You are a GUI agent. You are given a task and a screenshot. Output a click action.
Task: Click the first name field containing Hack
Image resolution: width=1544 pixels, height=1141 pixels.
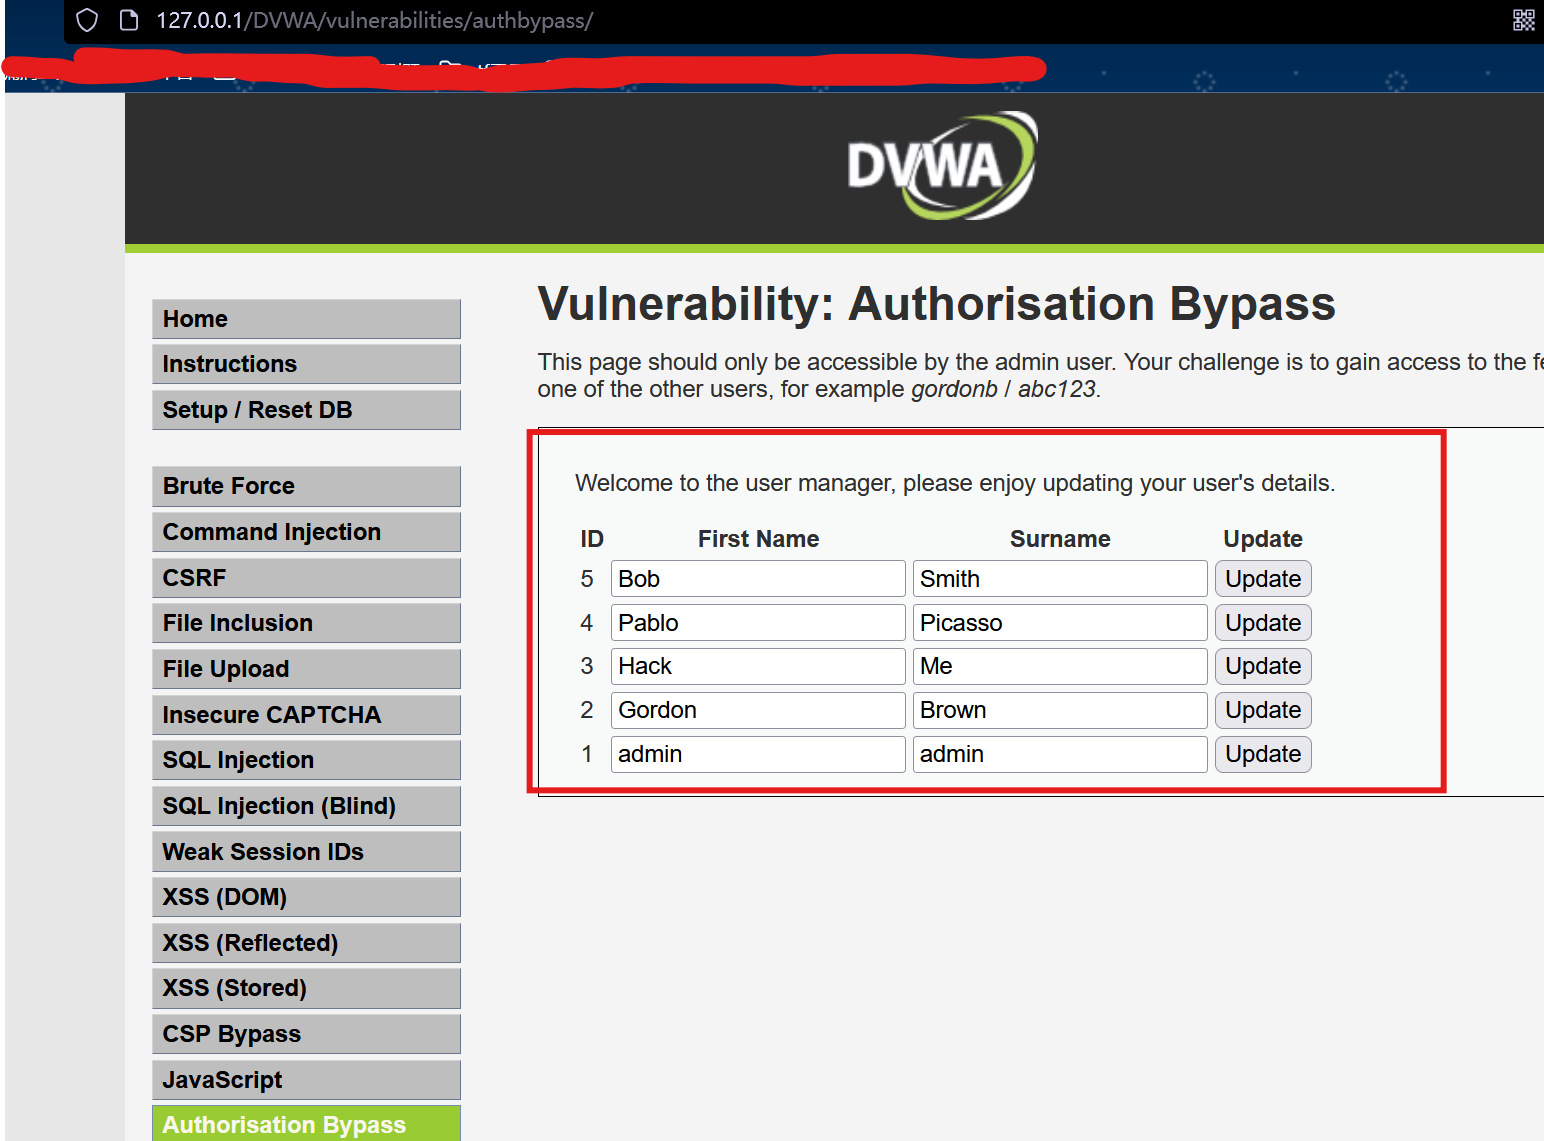click(758, 666)
